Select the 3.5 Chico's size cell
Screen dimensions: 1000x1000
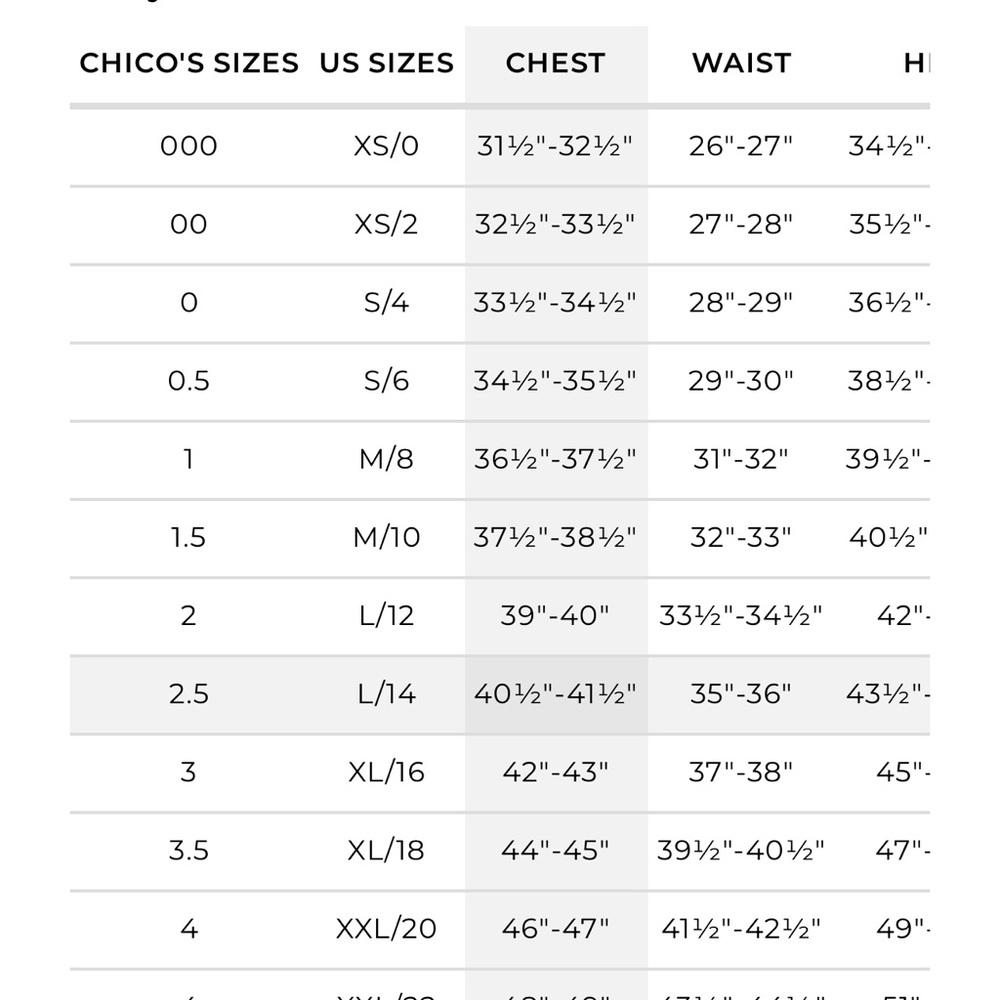(x=189, y=850)
